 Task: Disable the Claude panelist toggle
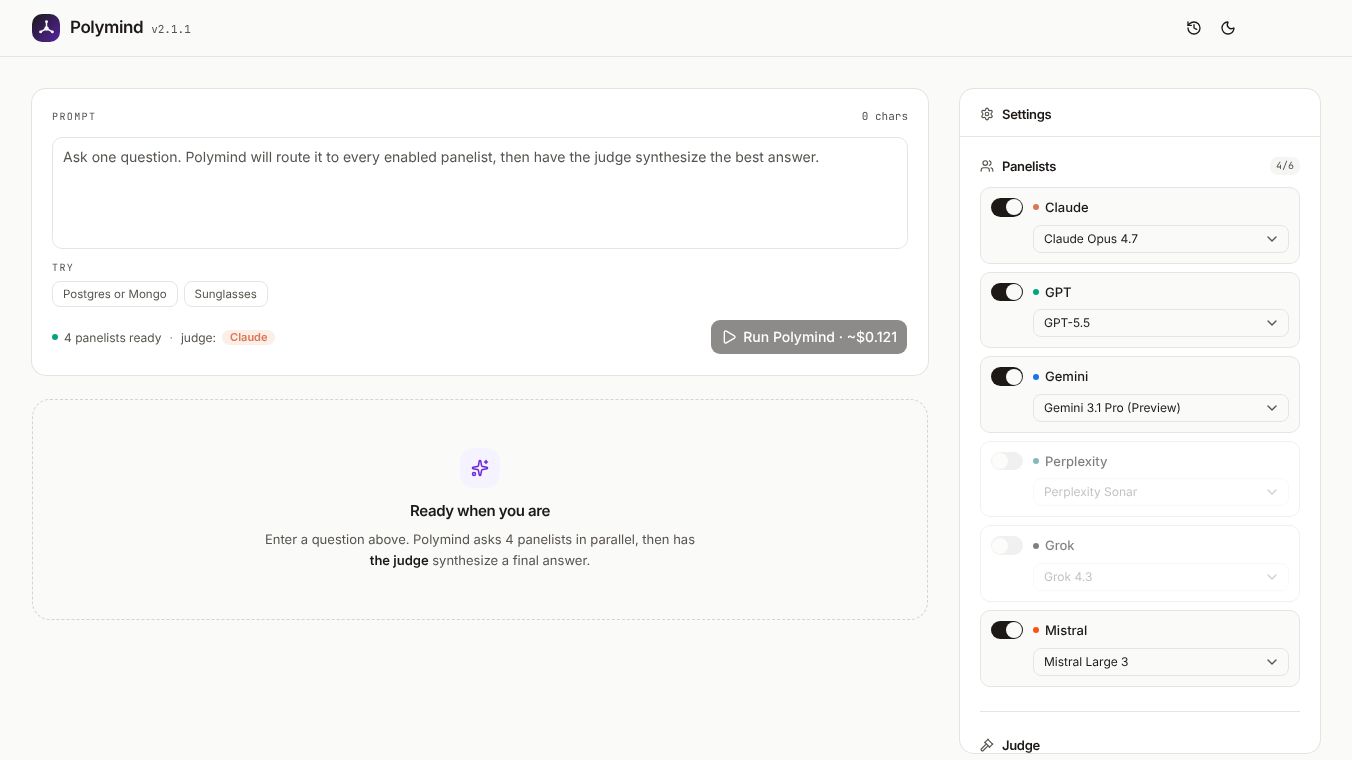[1007, 207]
